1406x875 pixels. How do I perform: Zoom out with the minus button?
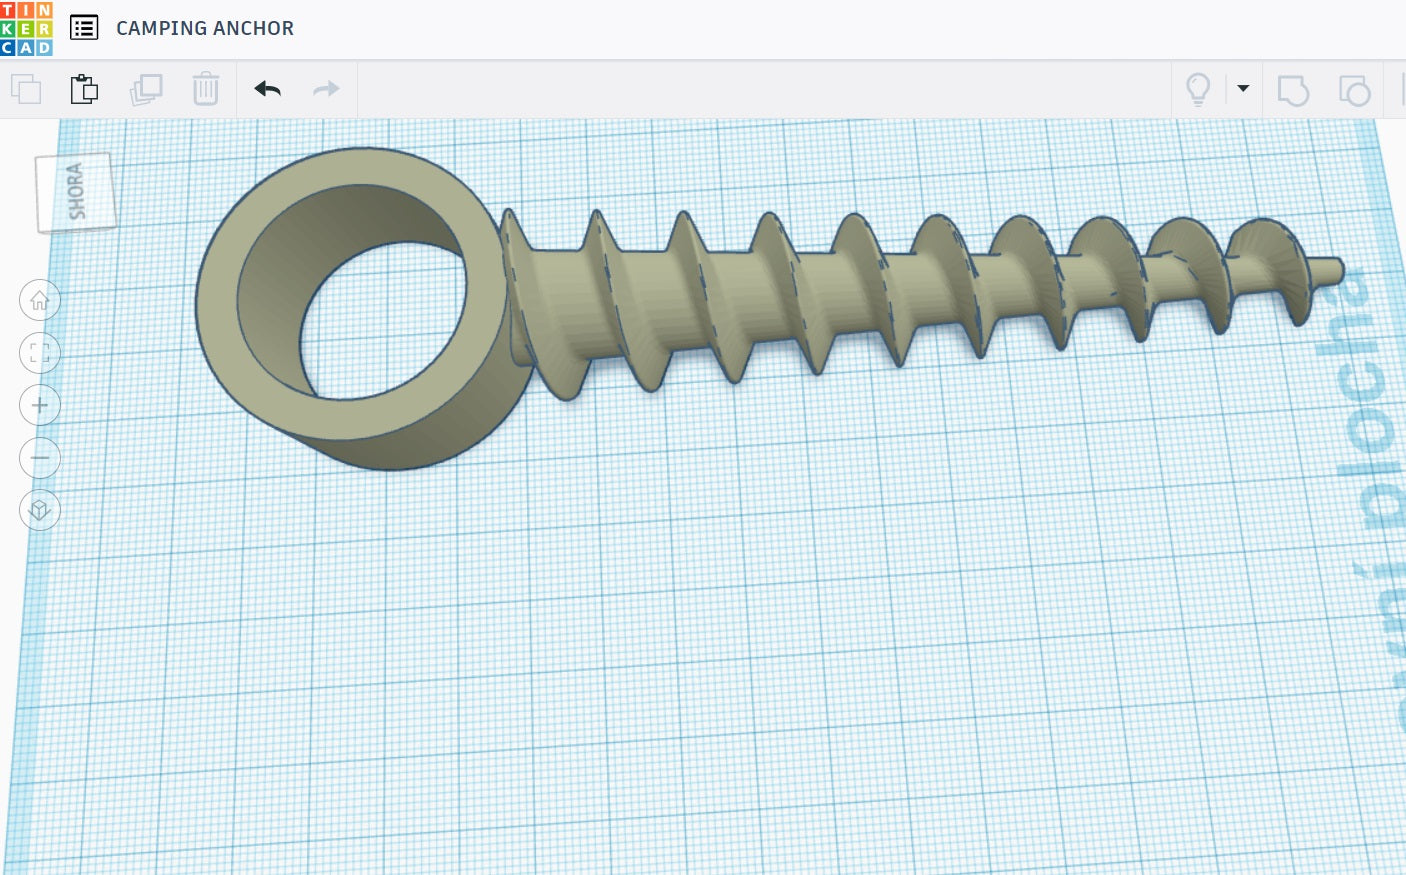(x=40, y=458)
